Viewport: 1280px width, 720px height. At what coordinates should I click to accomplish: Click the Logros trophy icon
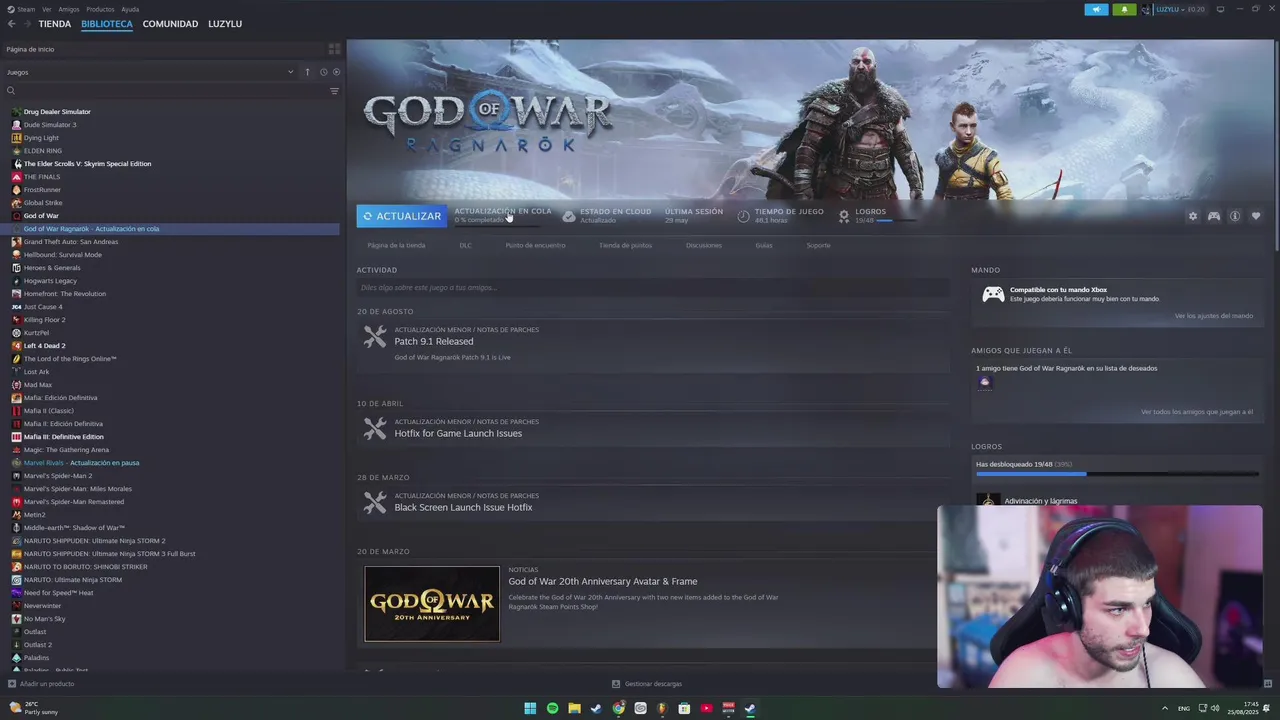(844, 216)
